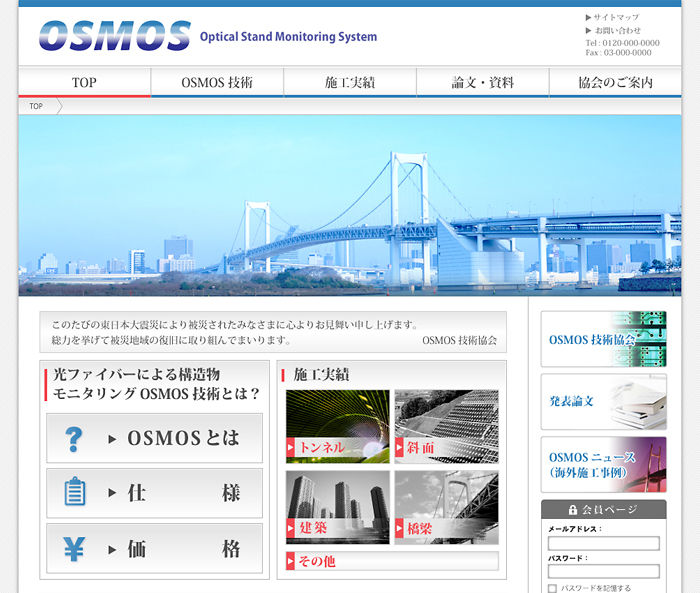
Task: Click the 光ファイバーによる構造物 heading text
Action: coord(136,374)
